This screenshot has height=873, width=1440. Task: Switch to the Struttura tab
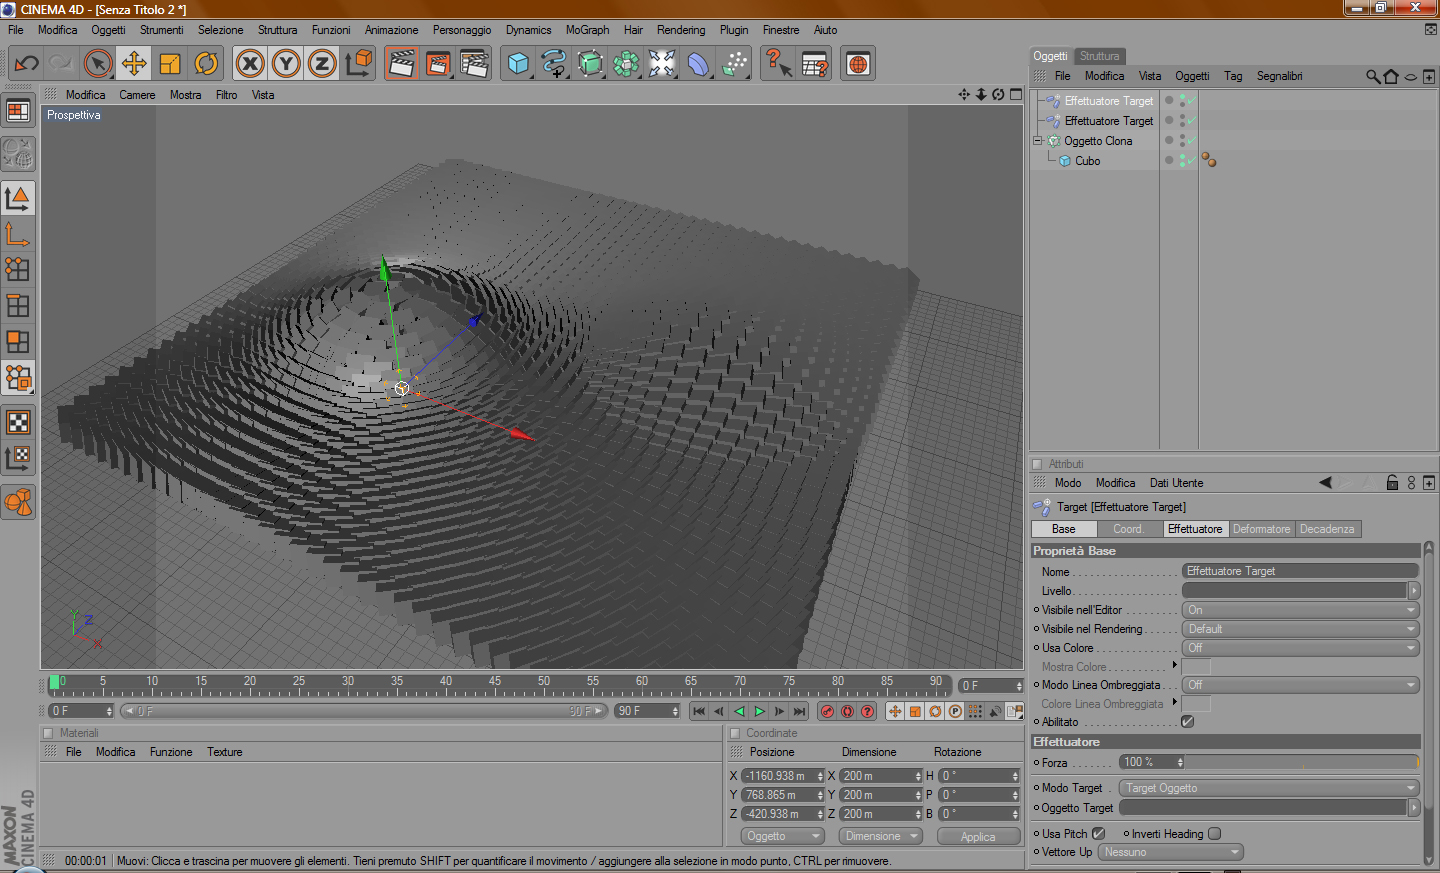click(1099, 56)
